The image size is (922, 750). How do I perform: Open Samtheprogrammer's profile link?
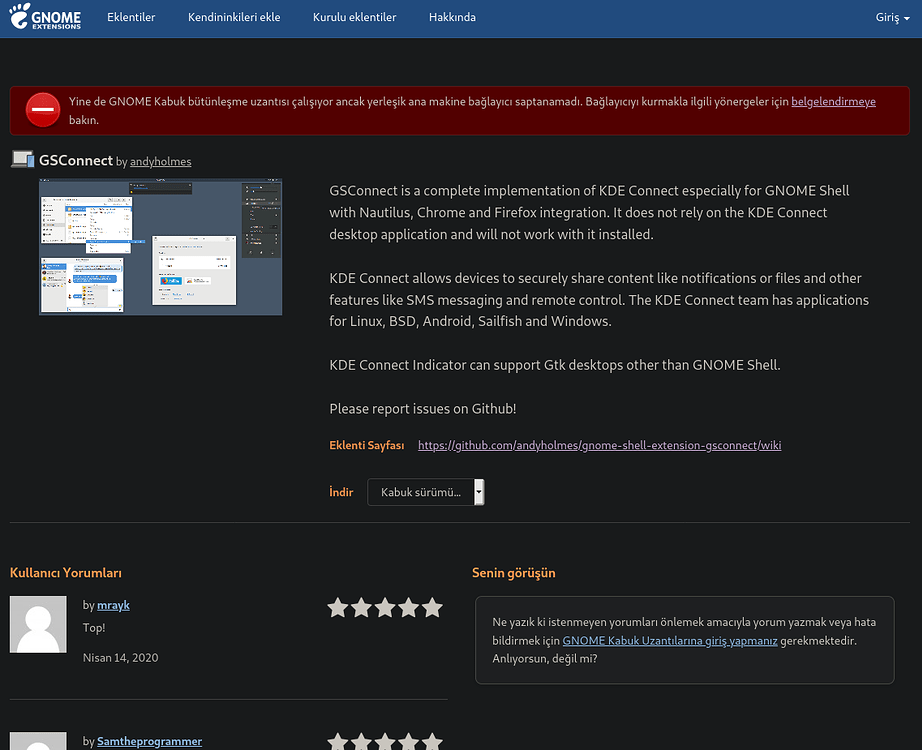click(x=149, y=741)
